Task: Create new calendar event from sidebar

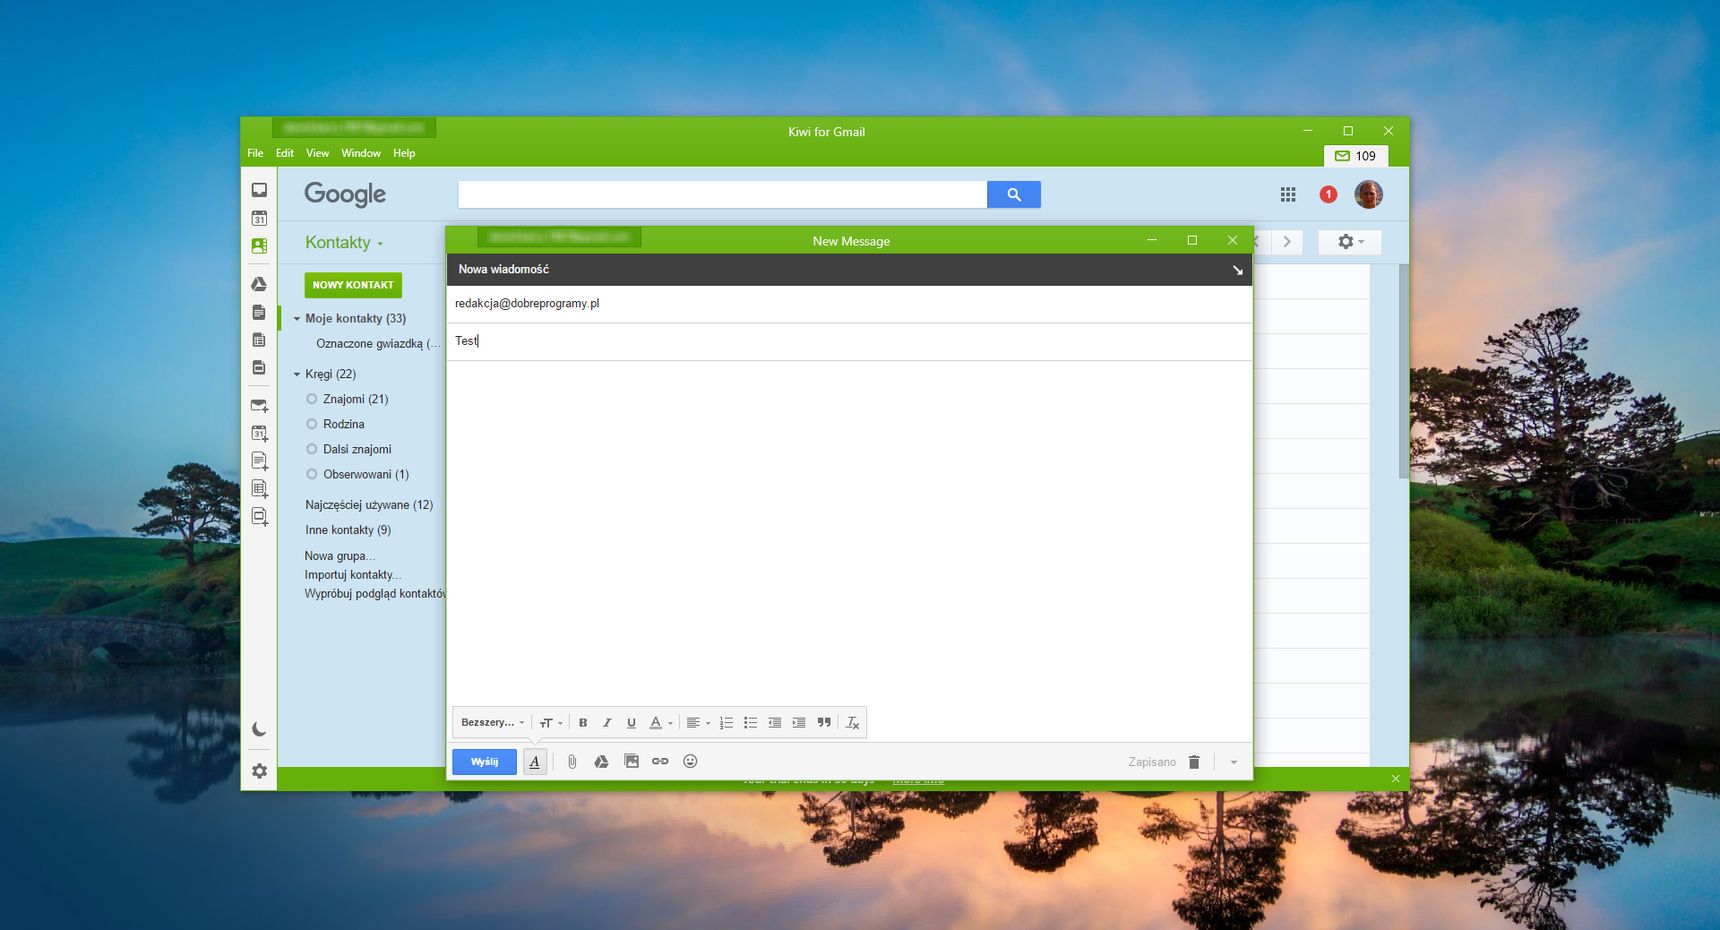Action: pos(259,433)
